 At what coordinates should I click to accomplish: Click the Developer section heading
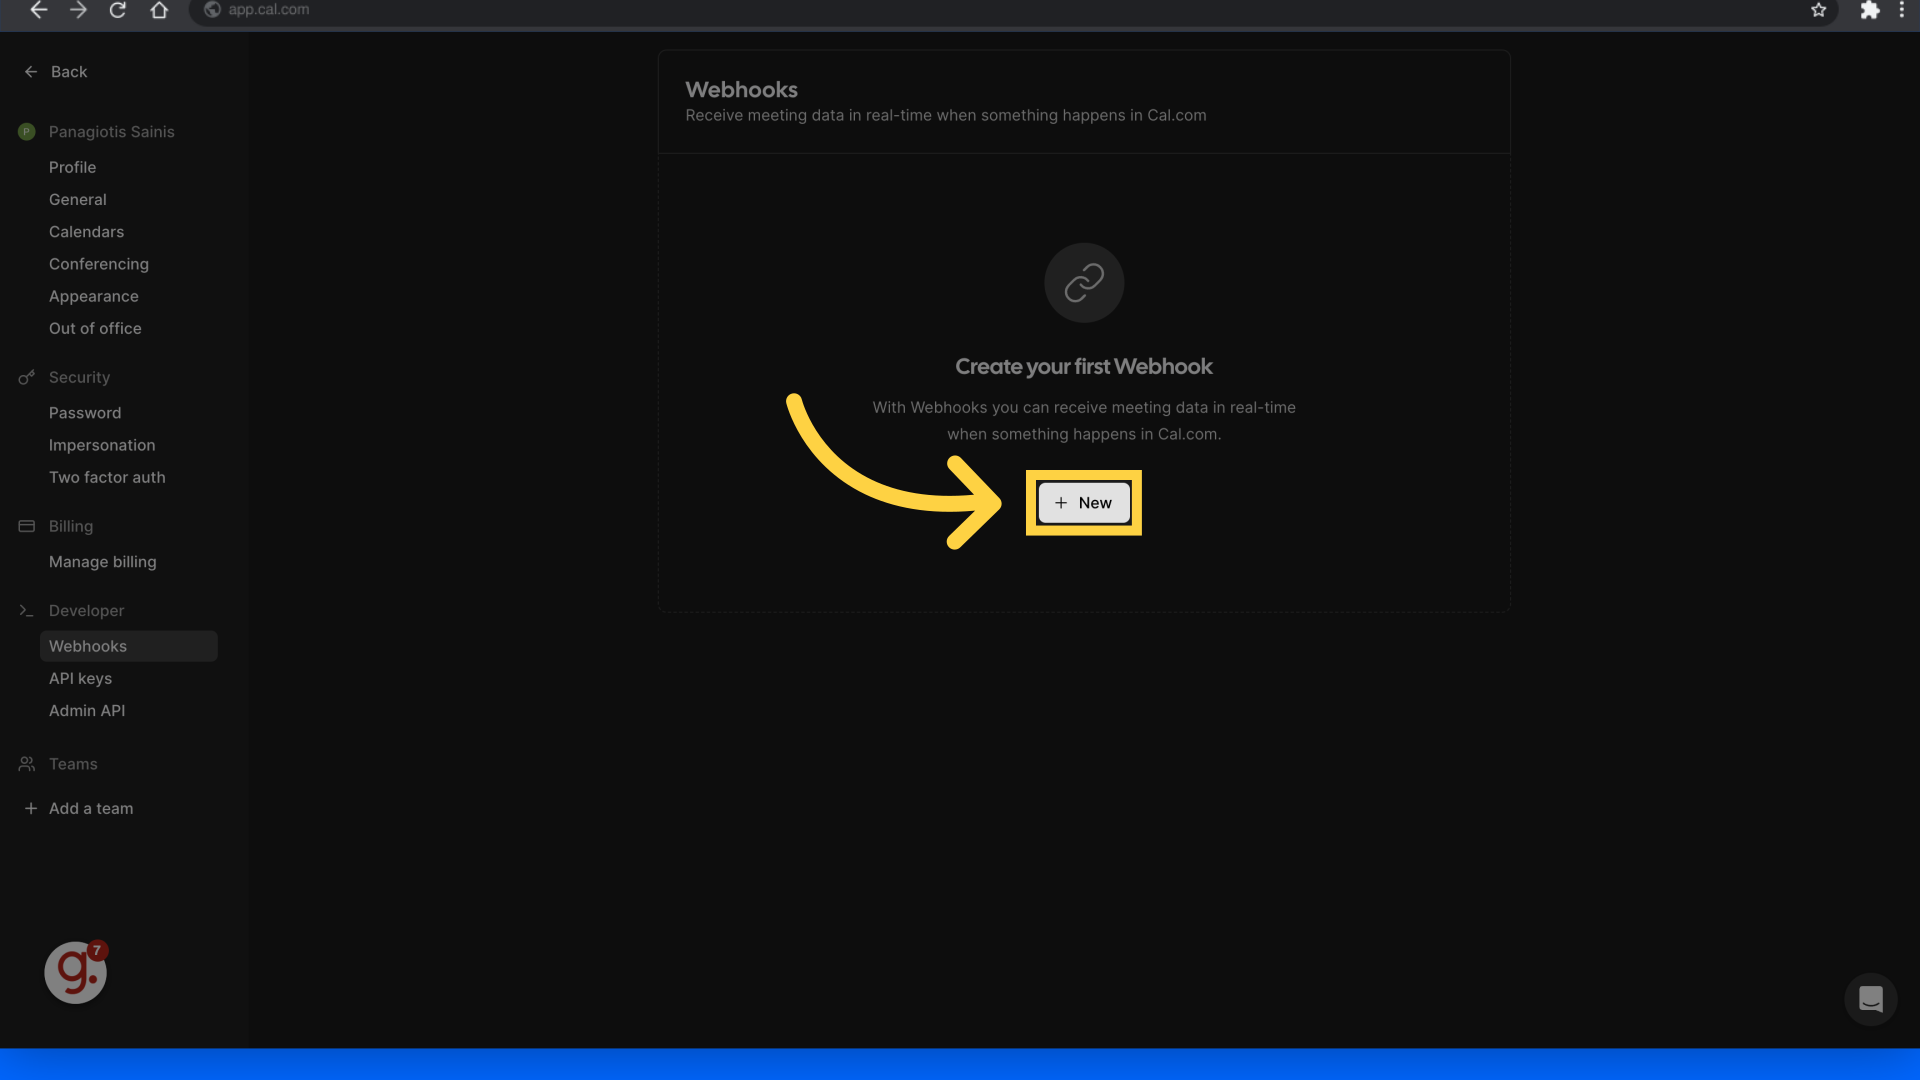tap(86, 610)
